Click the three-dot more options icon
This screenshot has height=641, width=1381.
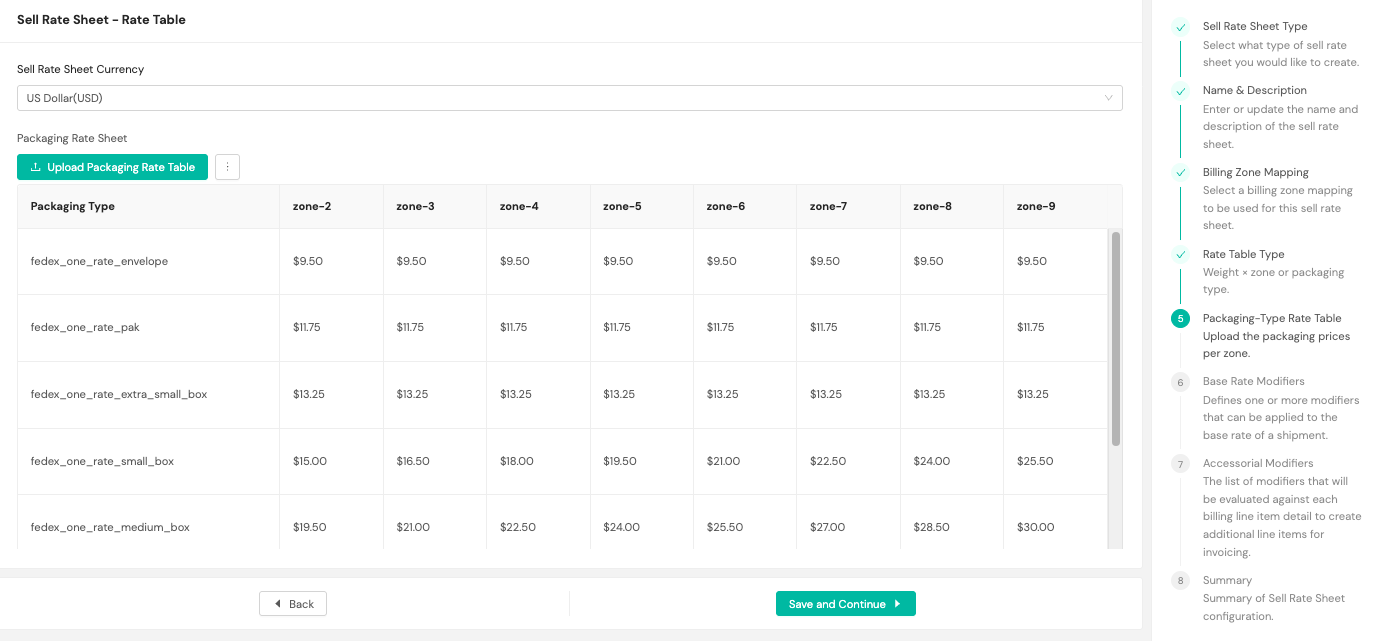click(227, 167)
